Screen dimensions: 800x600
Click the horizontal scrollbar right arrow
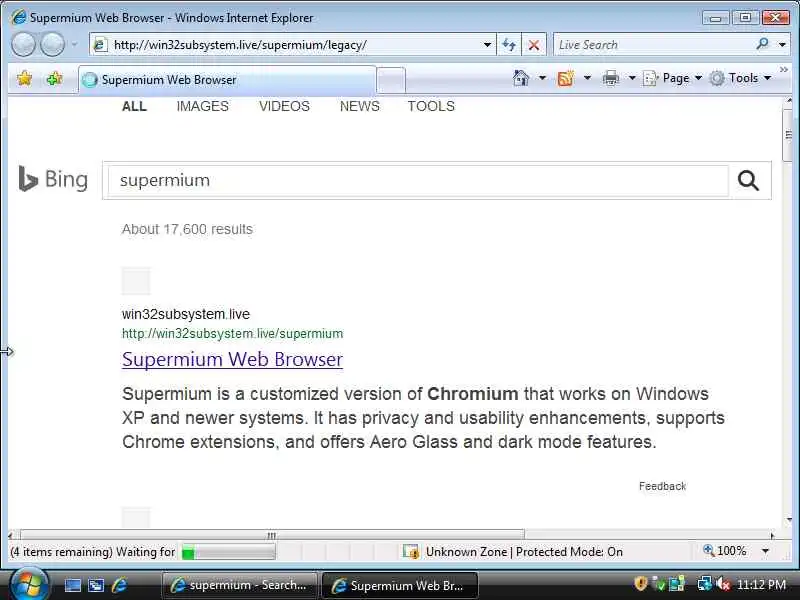pyautogui.click(x=772, y=536)
